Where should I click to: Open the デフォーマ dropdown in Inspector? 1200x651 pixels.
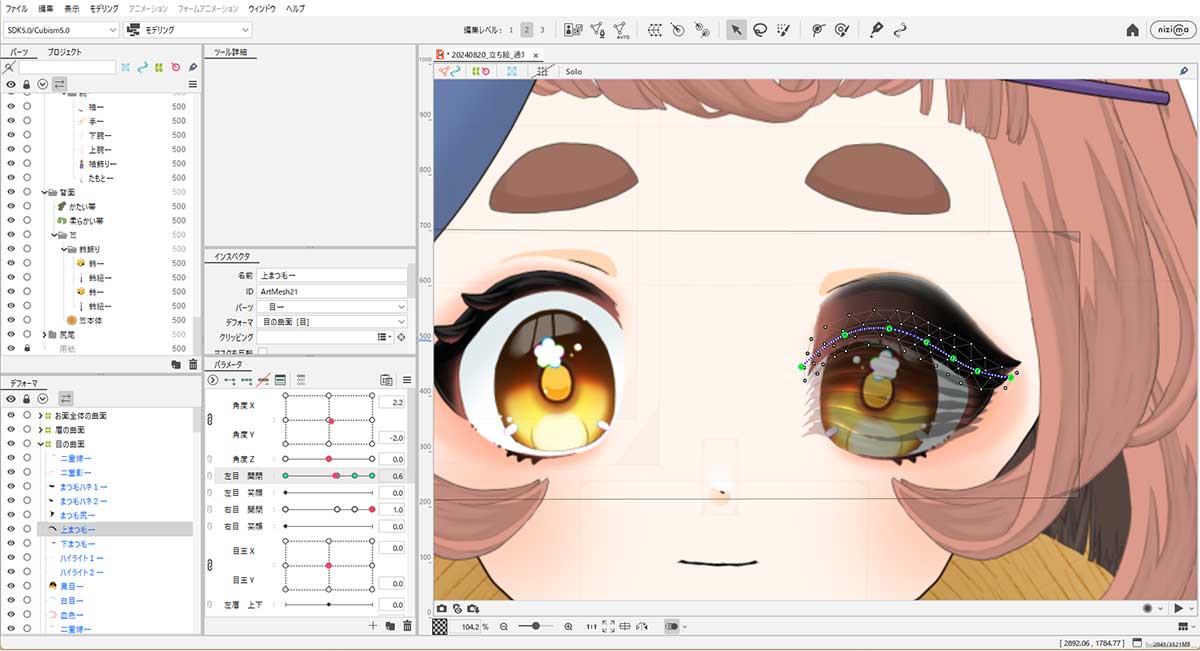click(x=332, y=321)
